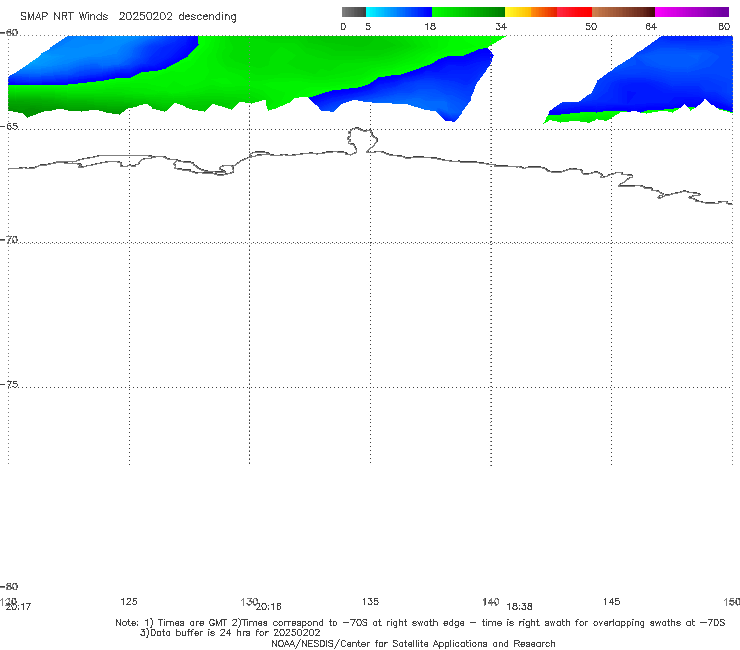740x650 pixels.
Task: Click the latitude label '-70'
Action: pos(9,240)
